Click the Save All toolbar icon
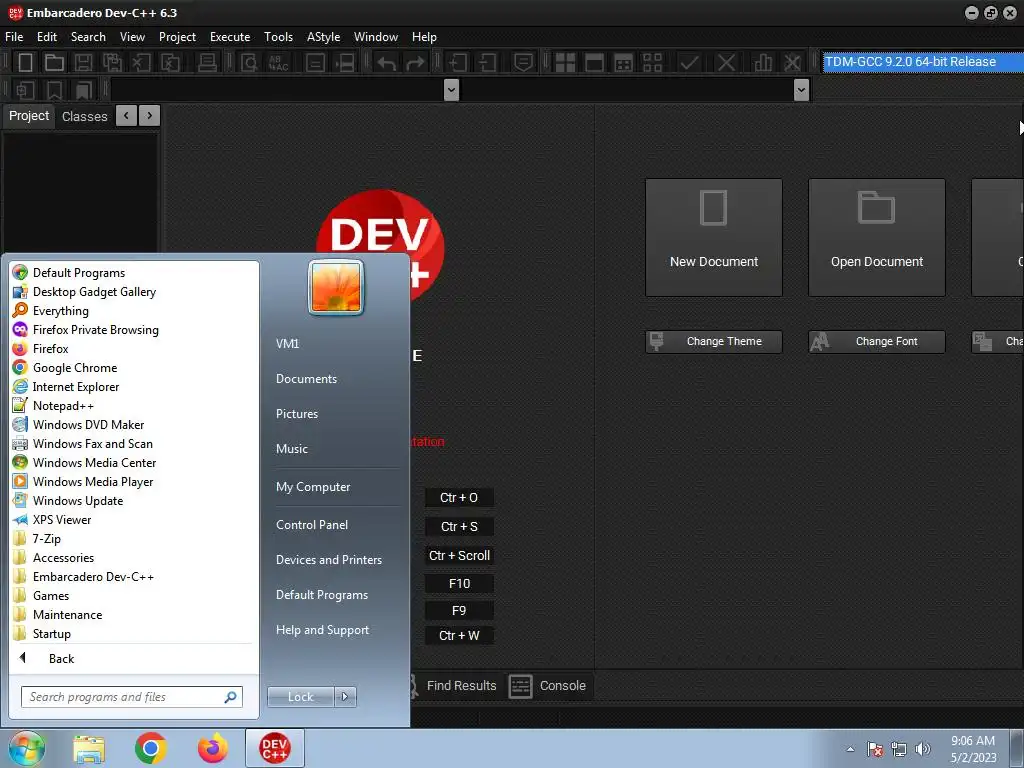The width and height of the screenshot is (1024, 768). (x=112, y=63)
